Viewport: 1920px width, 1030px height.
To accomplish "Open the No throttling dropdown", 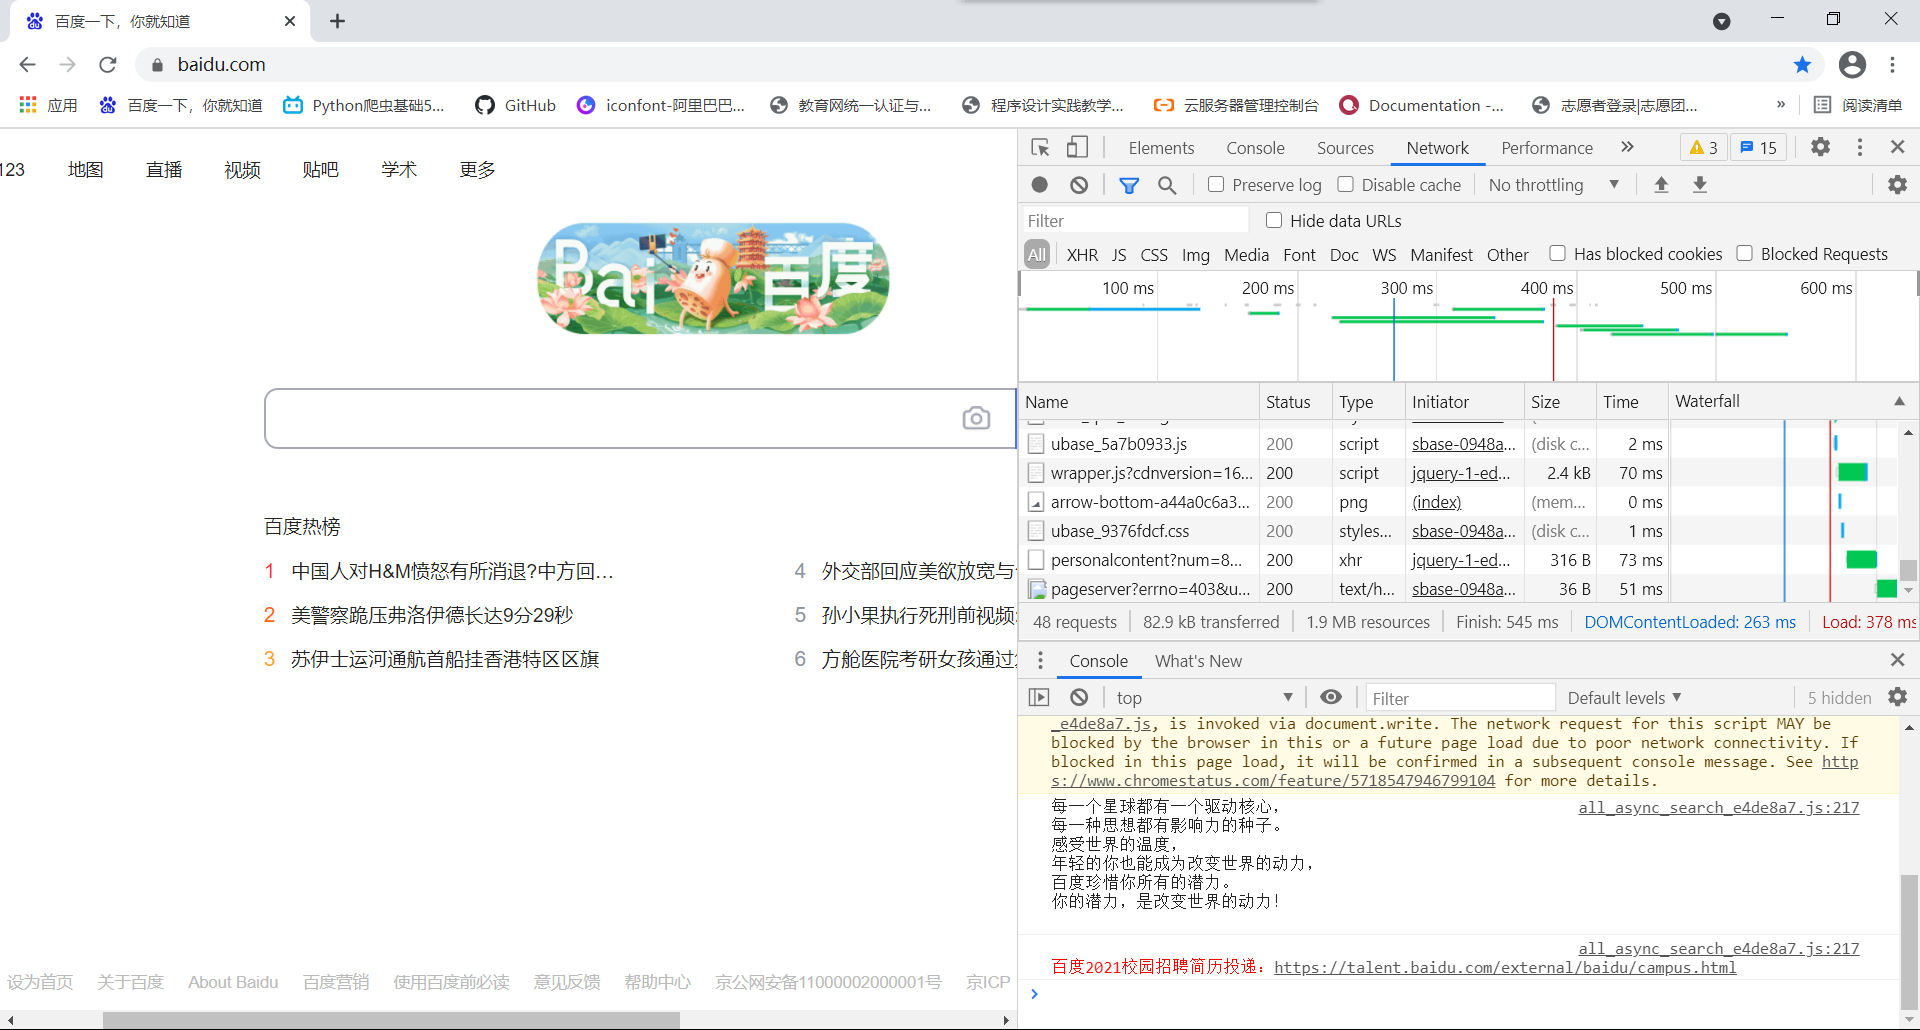I will (1553, 185).
